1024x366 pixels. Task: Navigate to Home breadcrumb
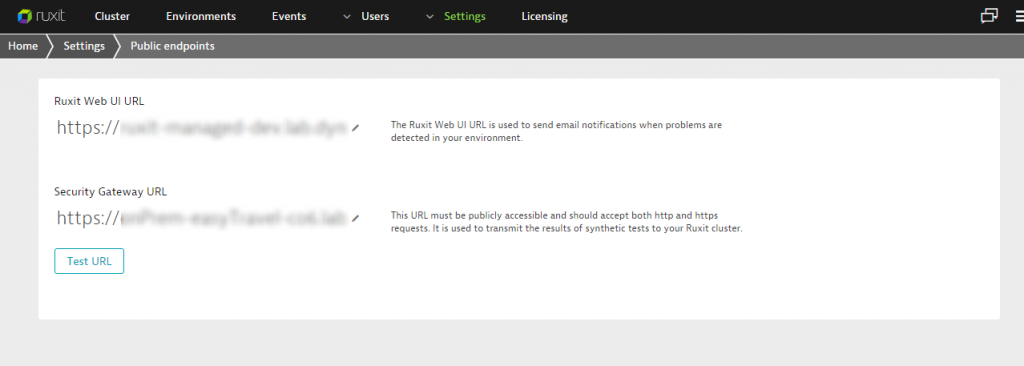click(23, 46)
